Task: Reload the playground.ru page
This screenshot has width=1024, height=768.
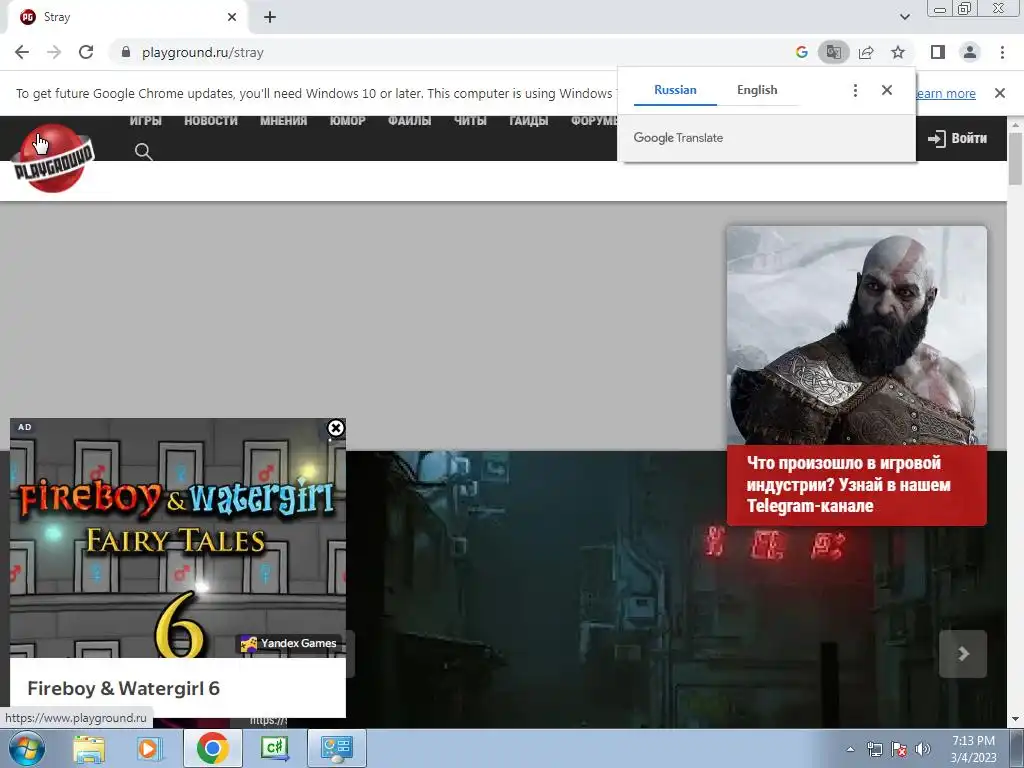Action: tap(86, 52)
